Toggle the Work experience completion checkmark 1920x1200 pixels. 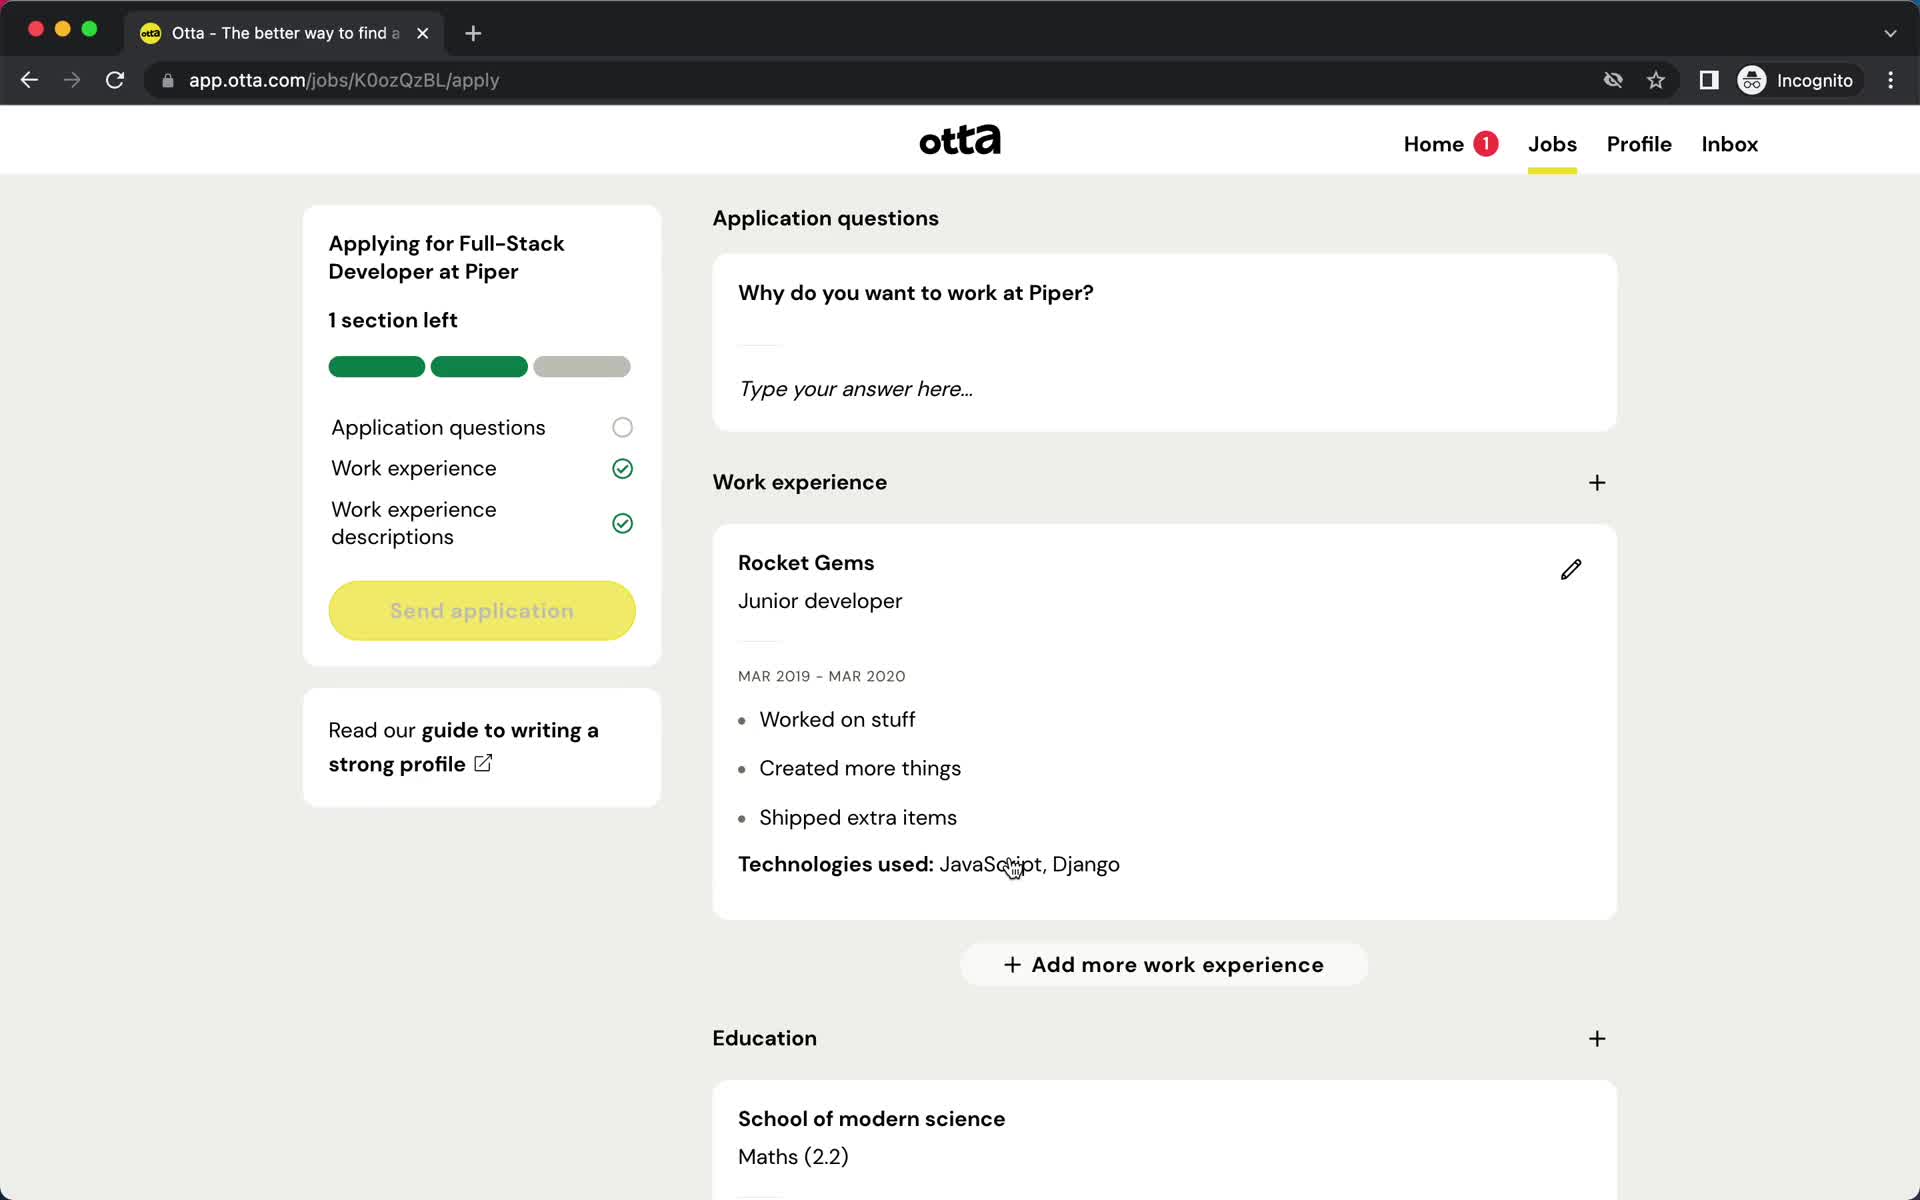point(622,467)
